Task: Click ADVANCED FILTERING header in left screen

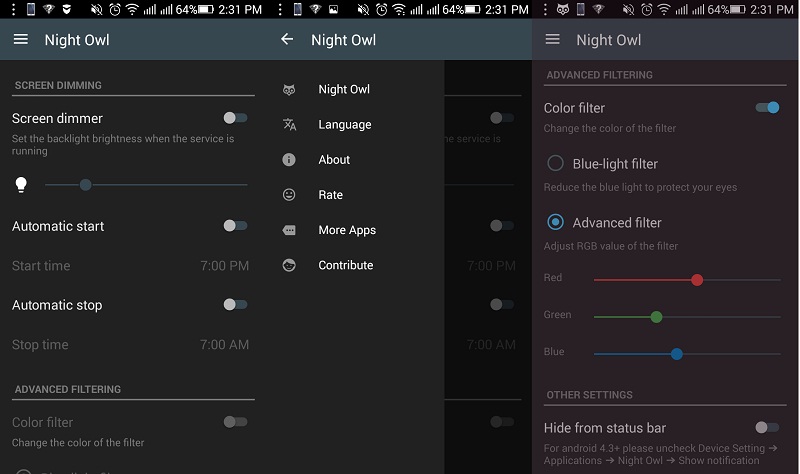Action: (x=68, y=389)
